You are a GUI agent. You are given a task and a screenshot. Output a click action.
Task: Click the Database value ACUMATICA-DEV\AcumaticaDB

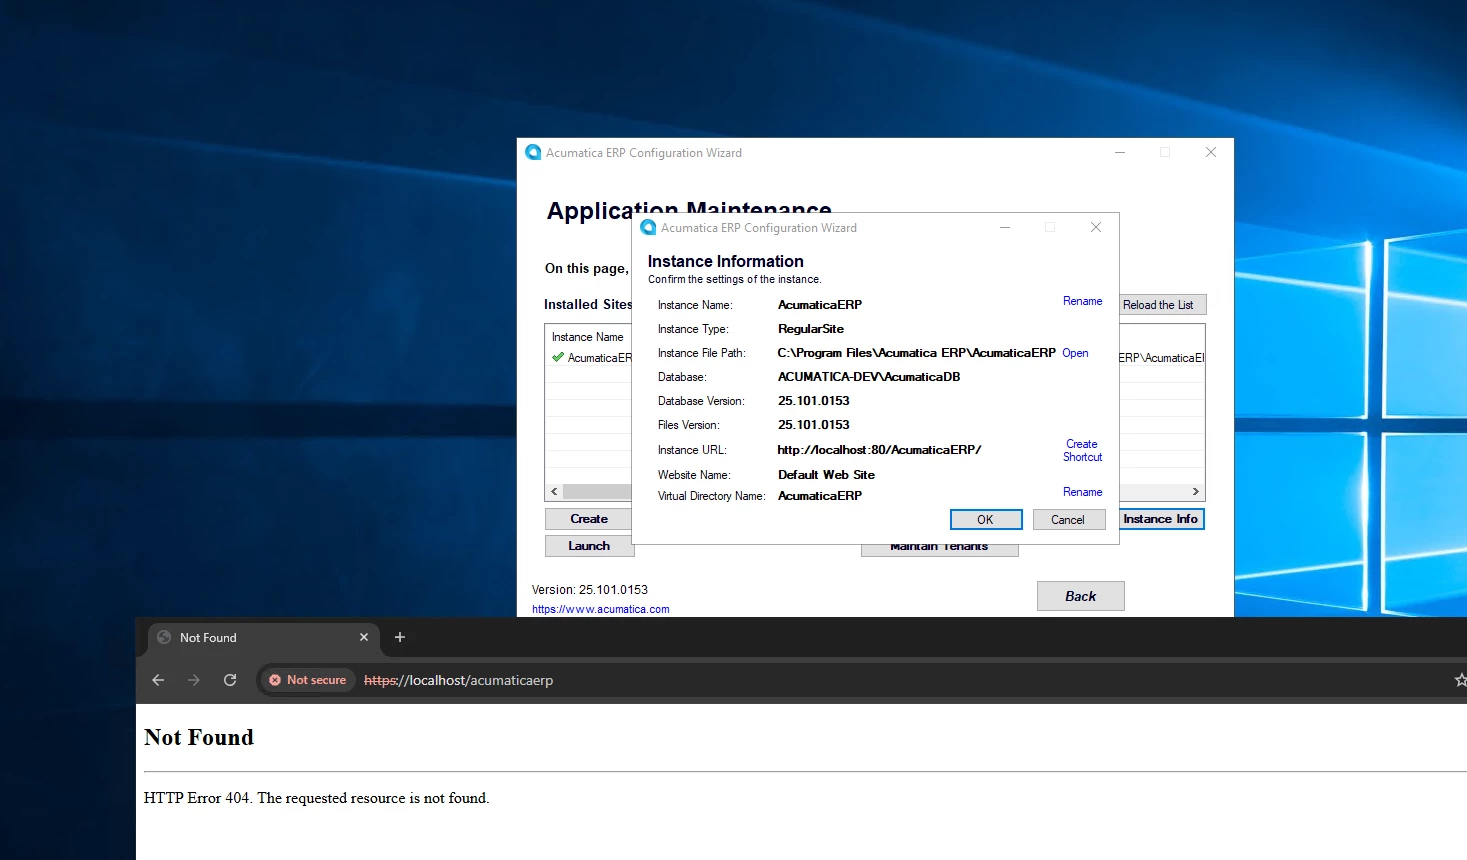869,377
